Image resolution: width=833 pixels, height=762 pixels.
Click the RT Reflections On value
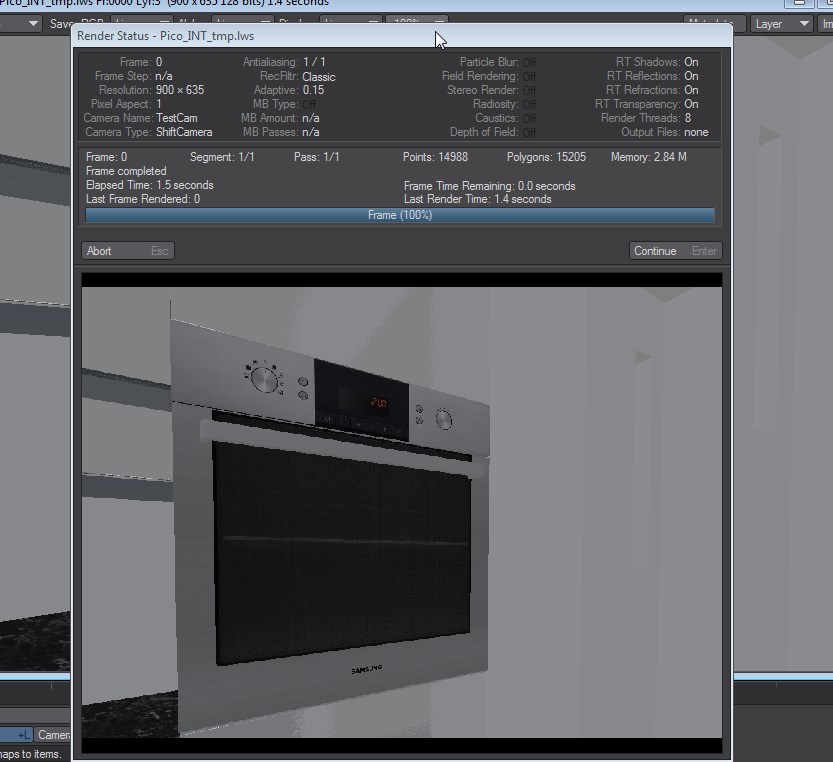pos(691,76)
